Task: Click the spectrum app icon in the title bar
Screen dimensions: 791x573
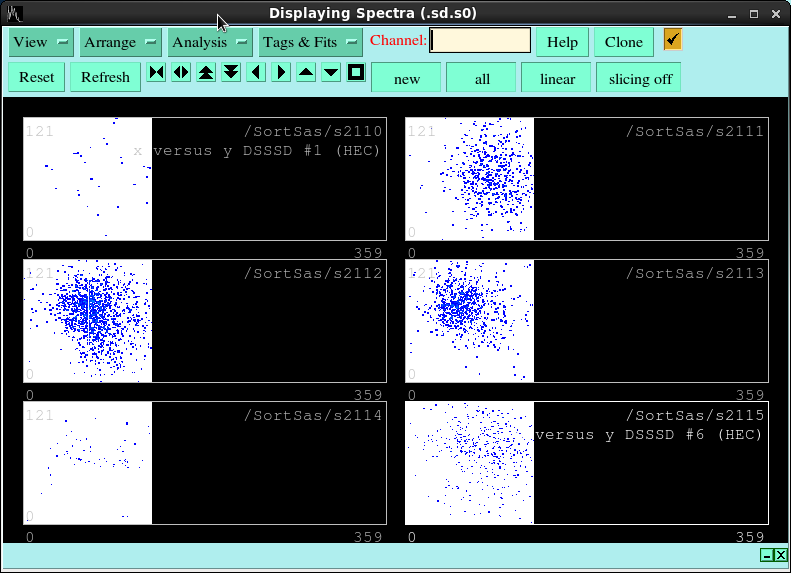Action: tap(14, 14)
